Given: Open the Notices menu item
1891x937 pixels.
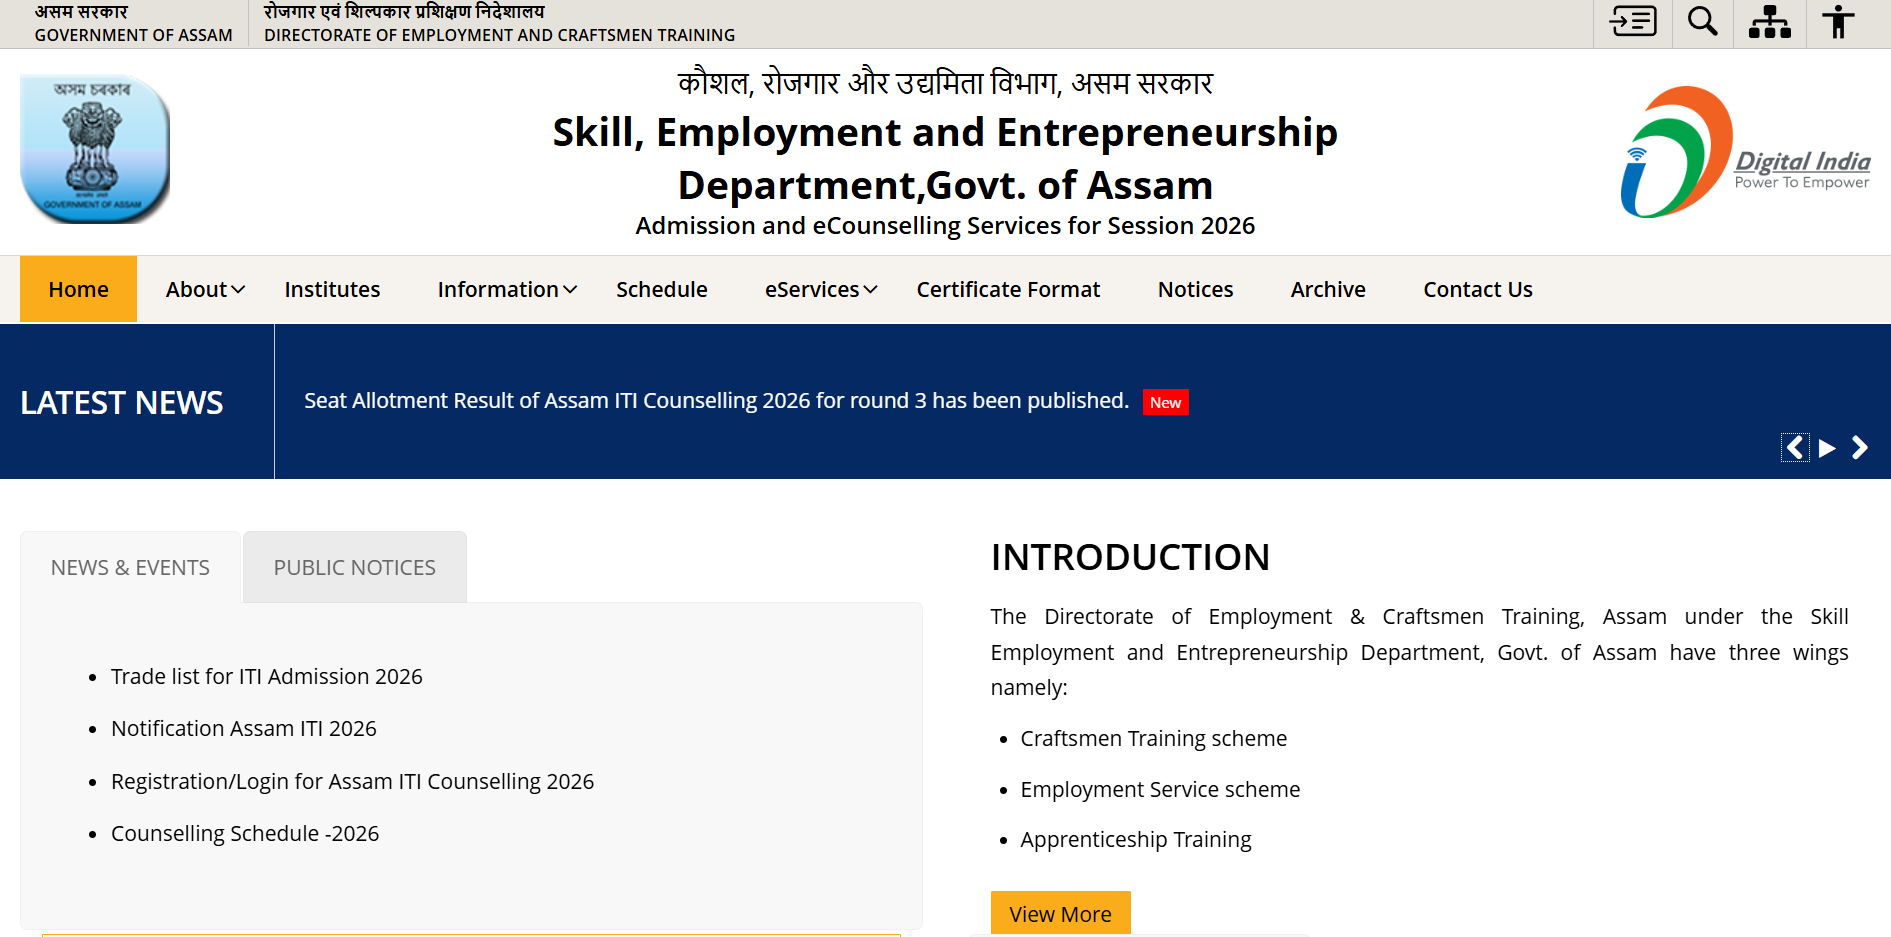Looking at the screenshot, I should coord(1195,289).
